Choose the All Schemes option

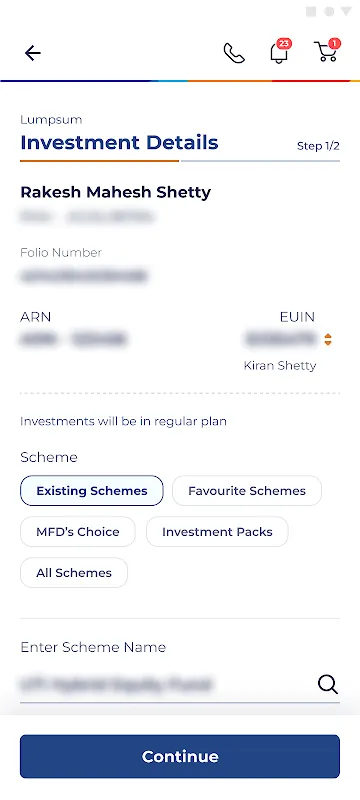click(x=74, y=572)
